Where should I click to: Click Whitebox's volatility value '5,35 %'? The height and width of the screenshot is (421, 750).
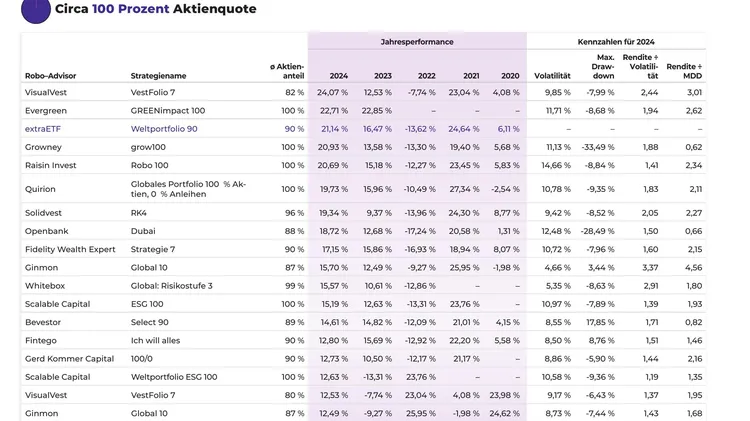558,286
